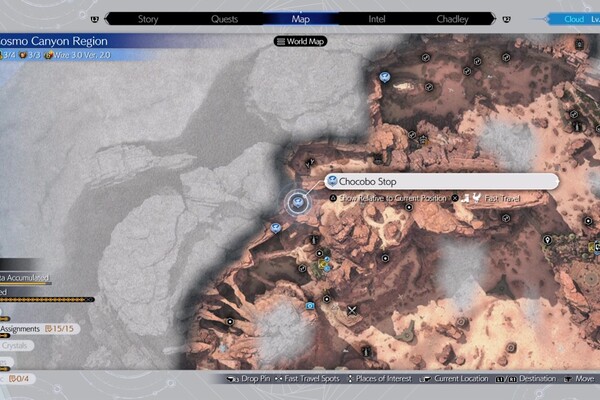Click the Cosmo Canyon Region title
The height and width of the screenshot is (400, 600).
54,41
